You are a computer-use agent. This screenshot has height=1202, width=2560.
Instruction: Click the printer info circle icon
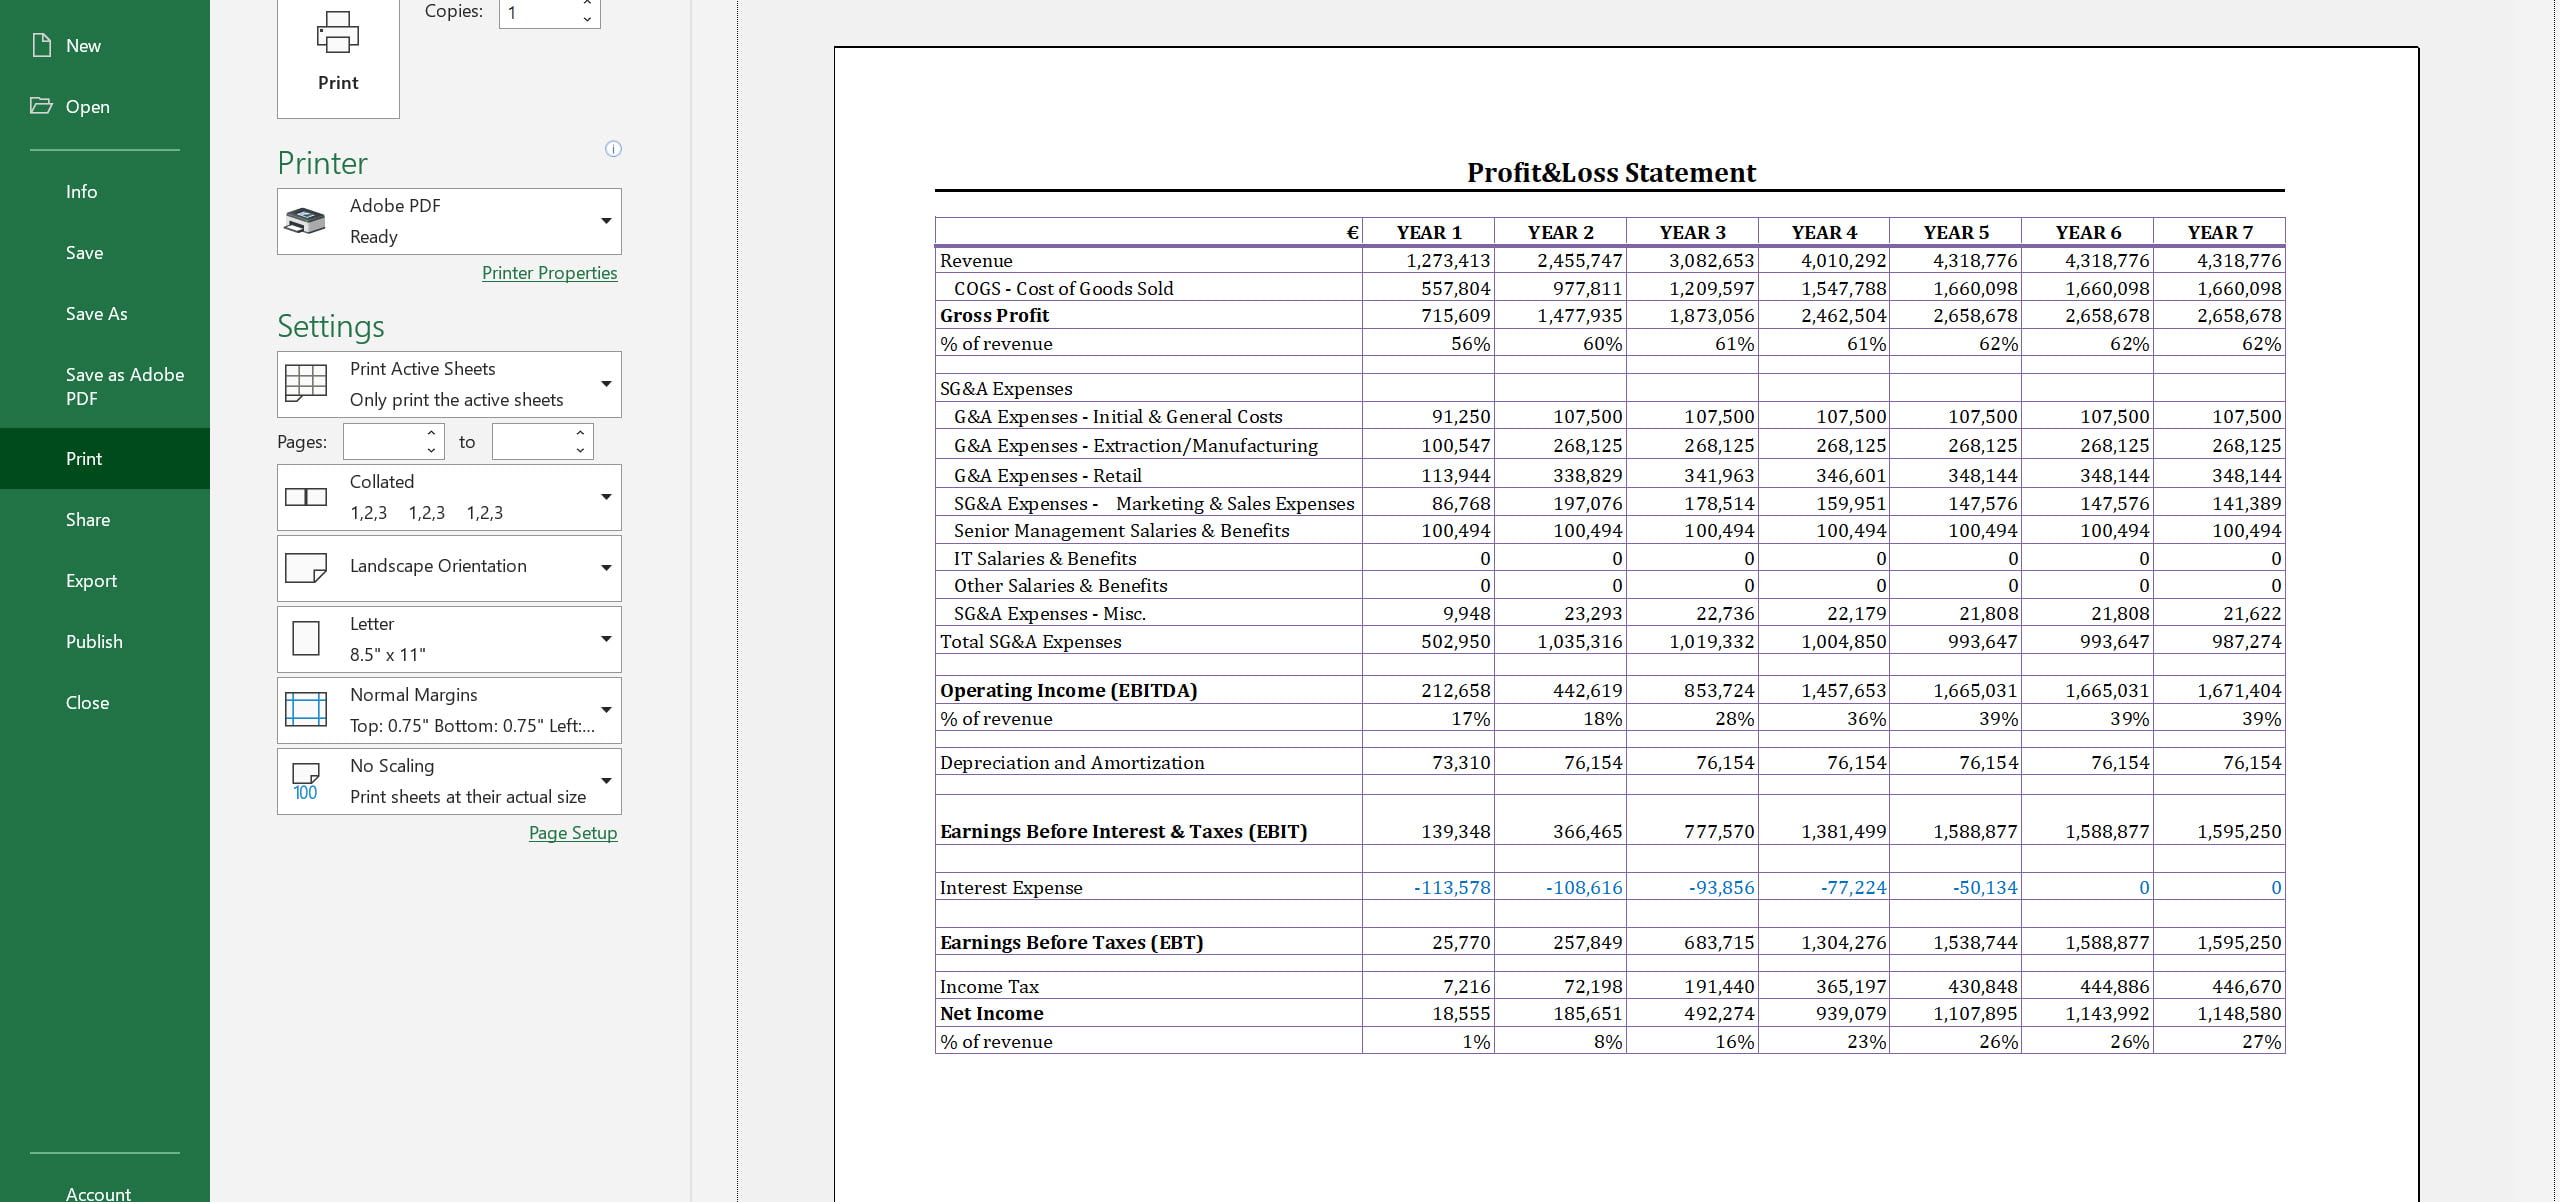point(613,149)
